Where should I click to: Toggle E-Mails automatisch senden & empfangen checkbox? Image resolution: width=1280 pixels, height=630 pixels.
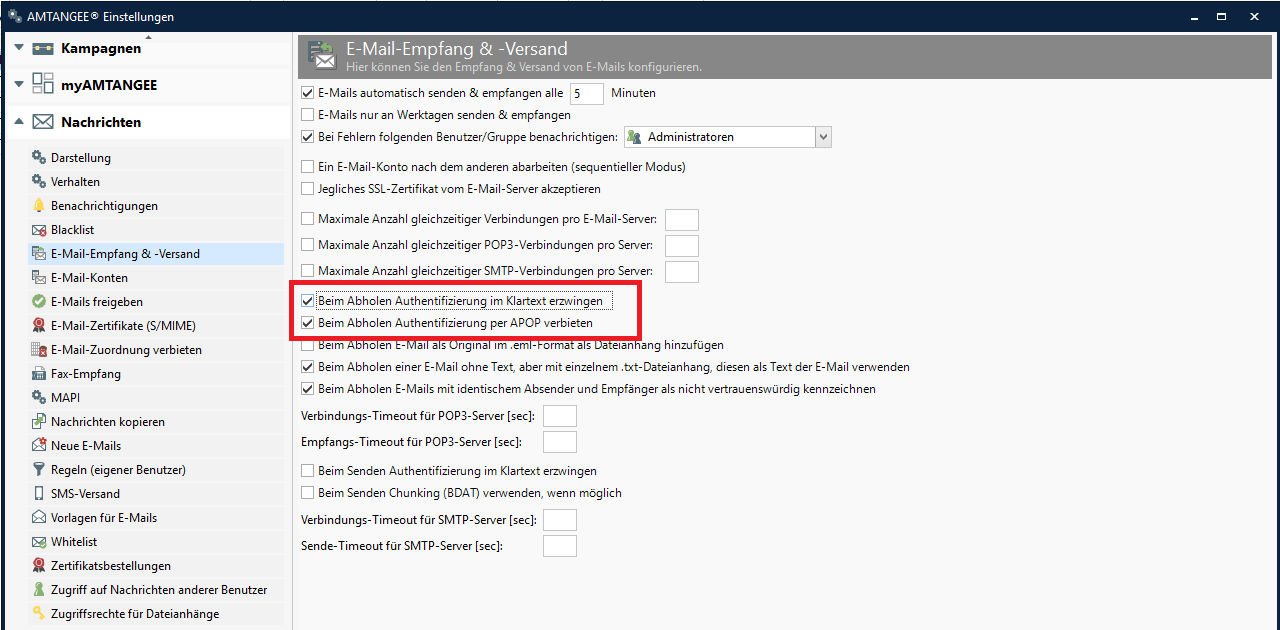(308, 93)
